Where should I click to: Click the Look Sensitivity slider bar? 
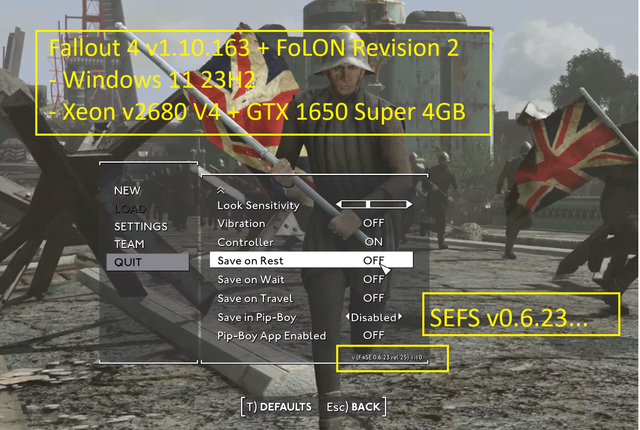tap(374, 204)
